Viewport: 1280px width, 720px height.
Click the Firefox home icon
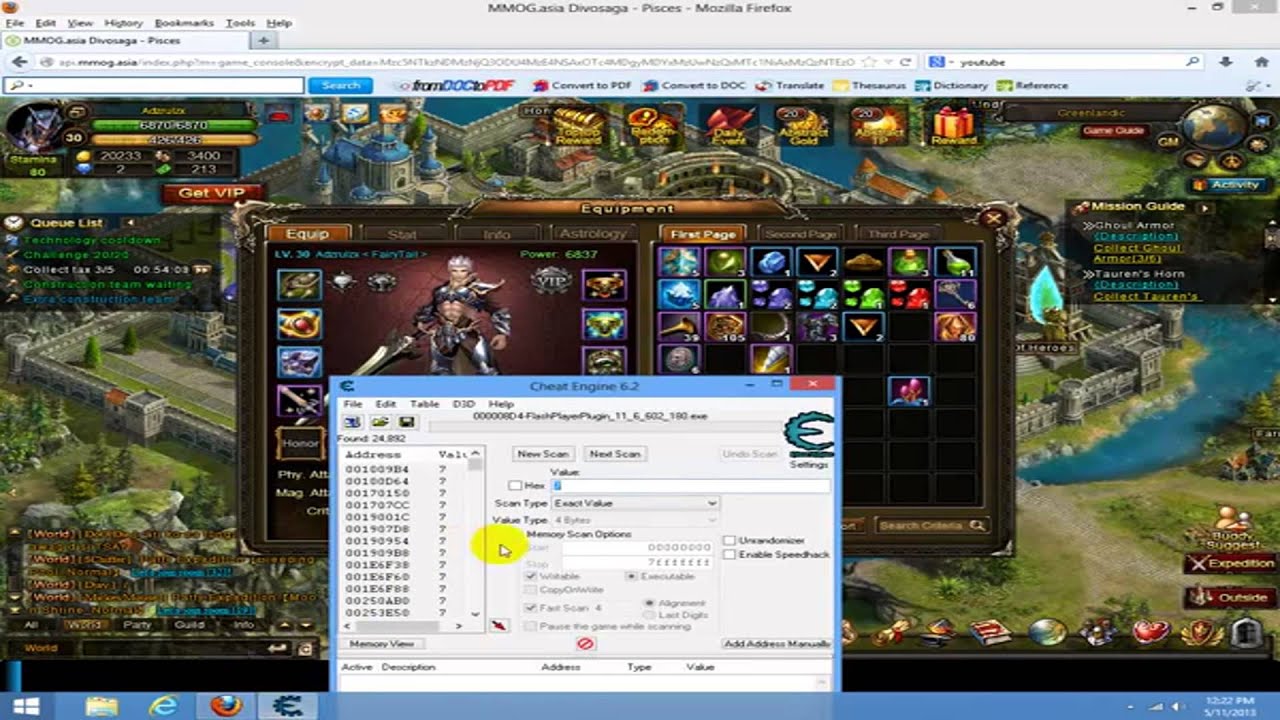pyautogui.click(x=1260, y=62)
